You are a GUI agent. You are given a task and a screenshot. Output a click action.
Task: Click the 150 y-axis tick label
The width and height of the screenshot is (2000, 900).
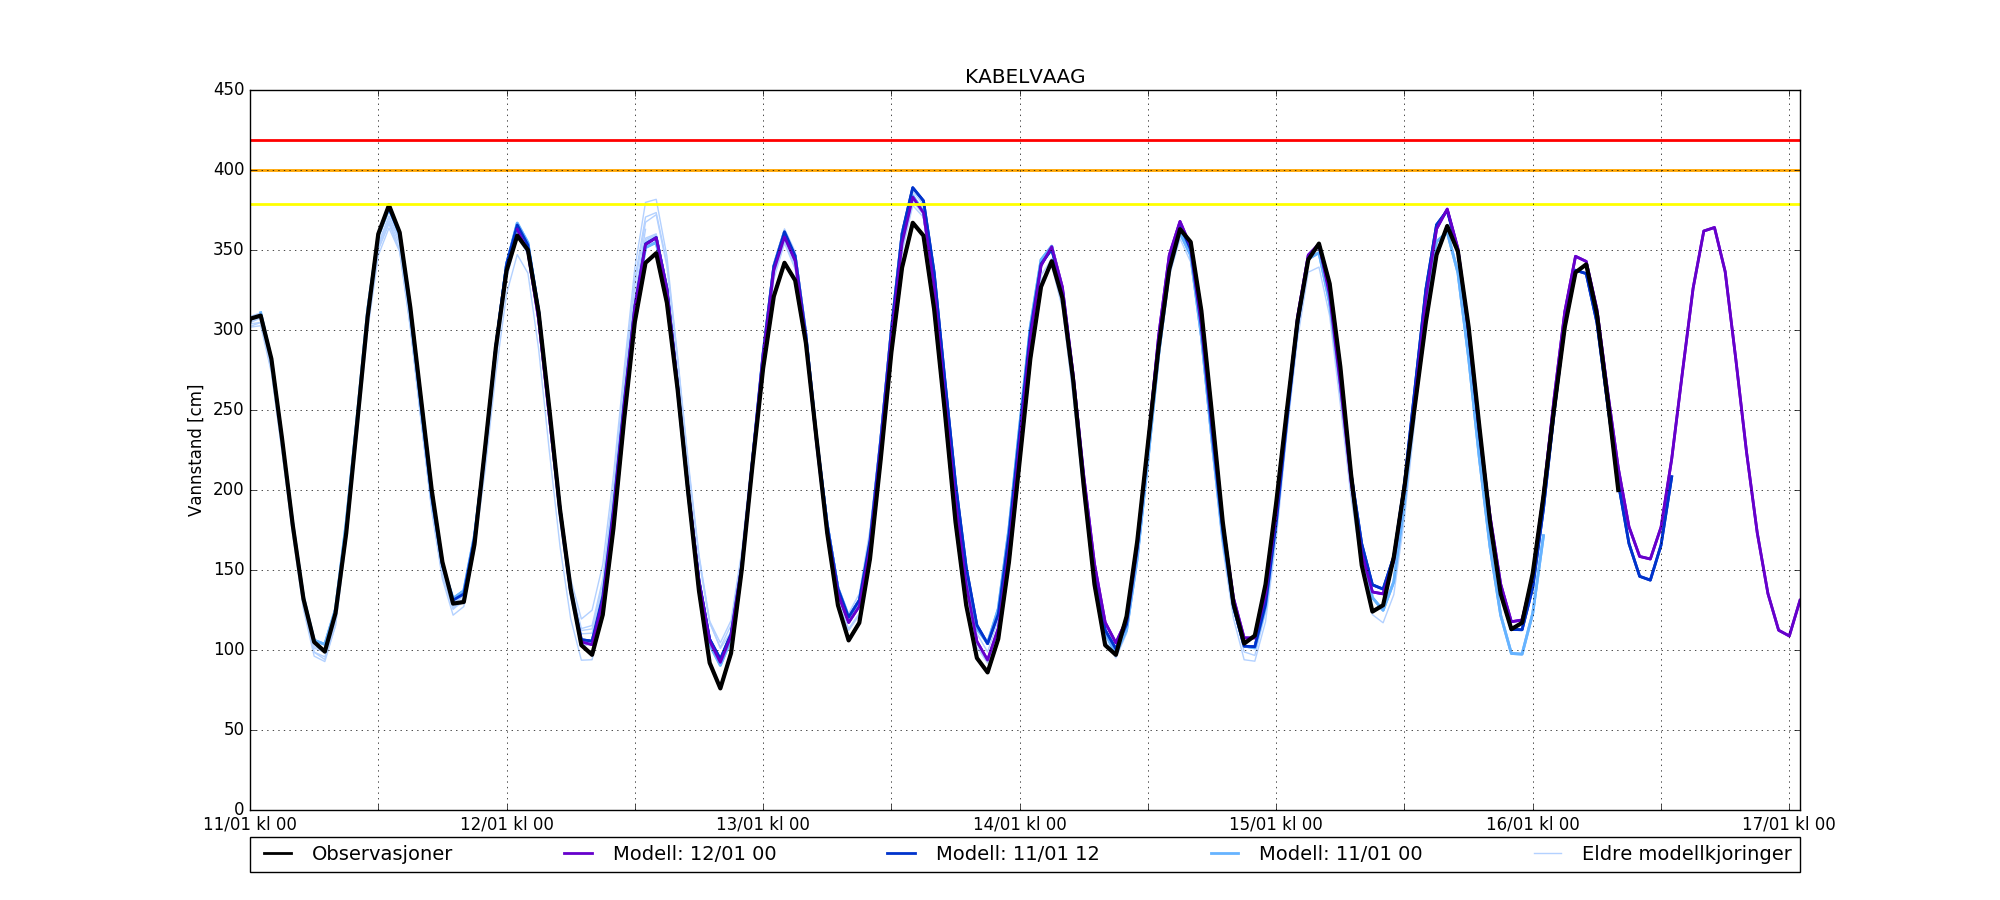click(x=229, y=570)
